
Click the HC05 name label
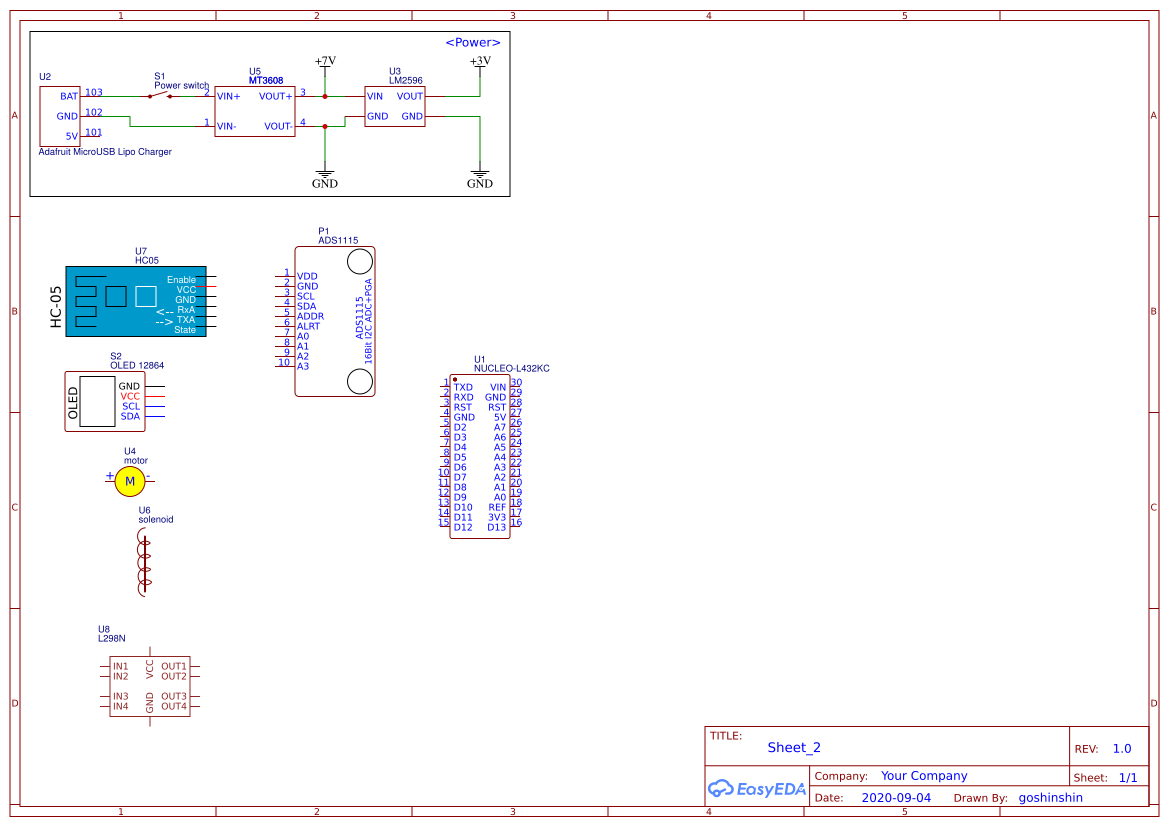tap(147, 260)
